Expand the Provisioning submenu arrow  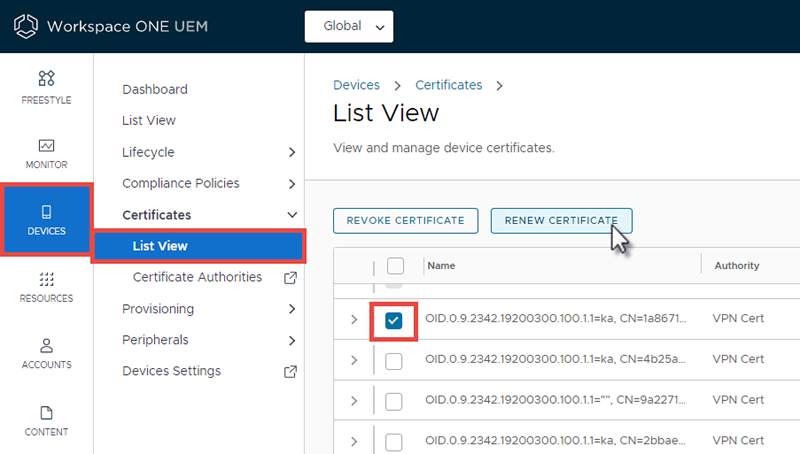point(292,309)
